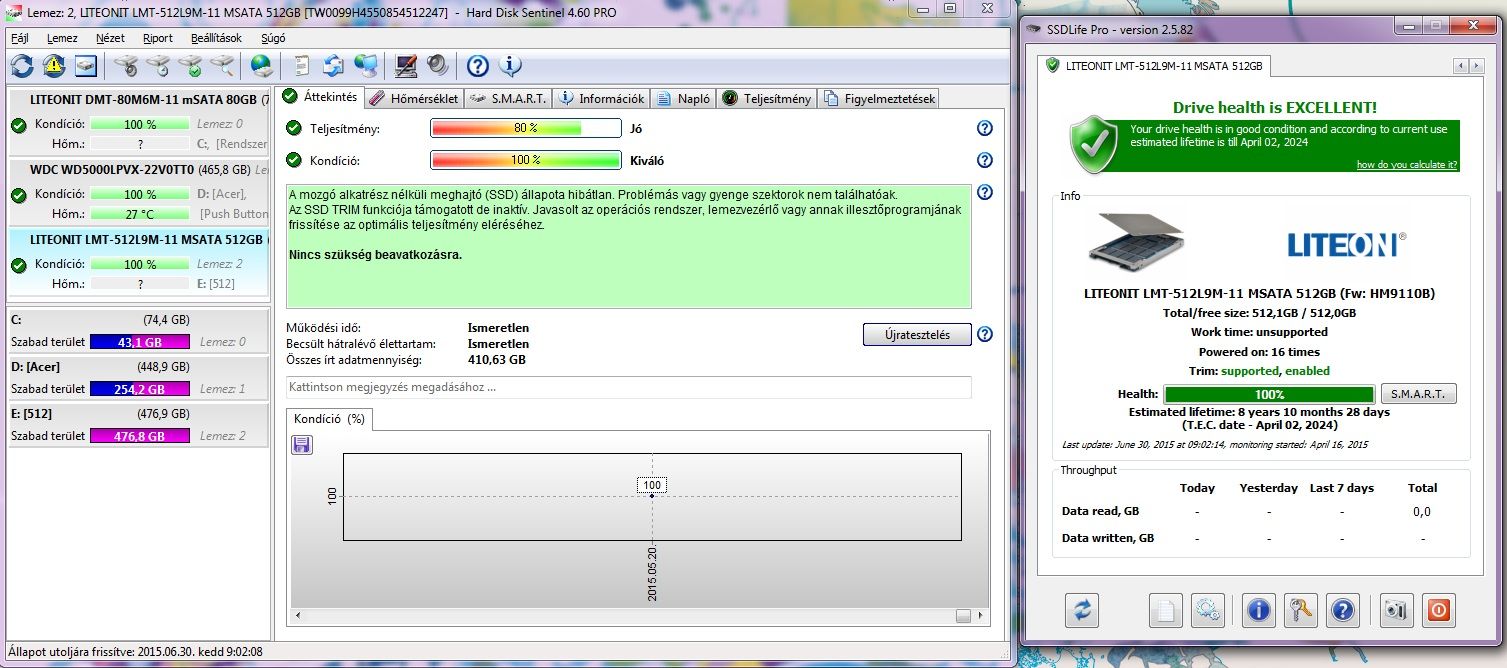Click the globe with disk toolbar icon
The width and height of the screenshot is (1507, 668).
(x=262, y=66)
